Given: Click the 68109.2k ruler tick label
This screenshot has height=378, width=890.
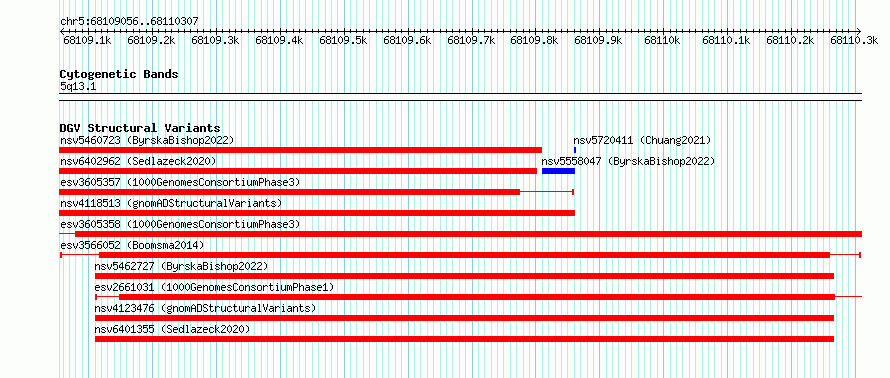Looking at the screenshot, I should pyautogui.click(x=151, y=40).
